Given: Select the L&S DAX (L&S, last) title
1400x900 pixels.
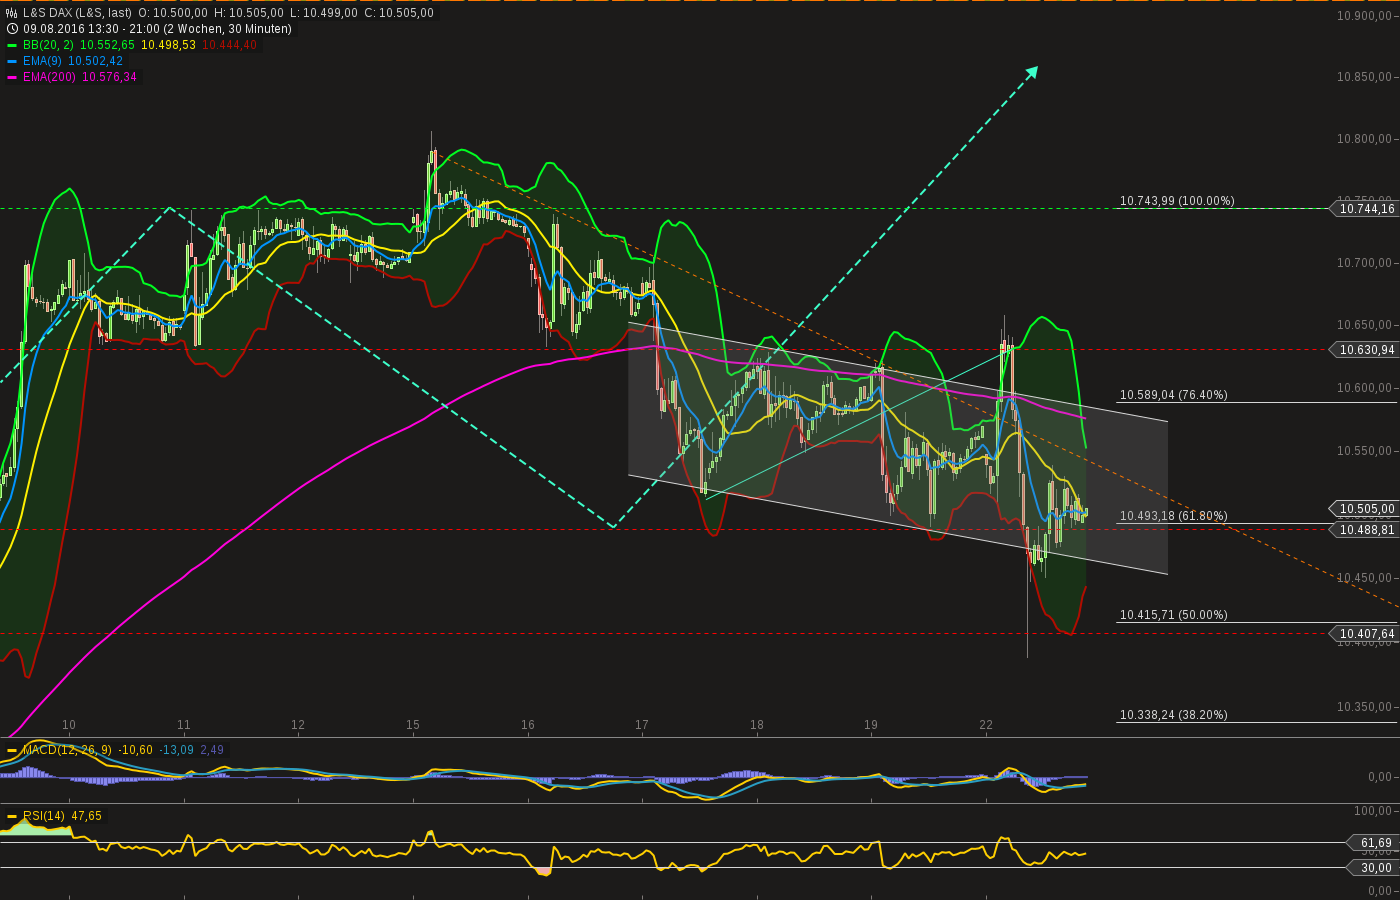Looking at the screenshot, I should (x=77, y=13).
